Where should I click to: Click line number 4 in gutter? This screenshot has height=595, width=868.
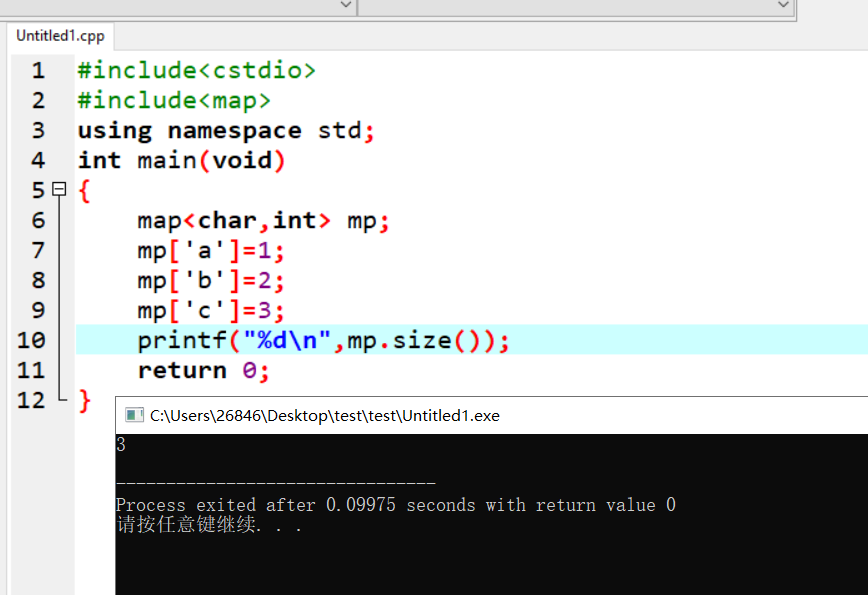(38, 160)
